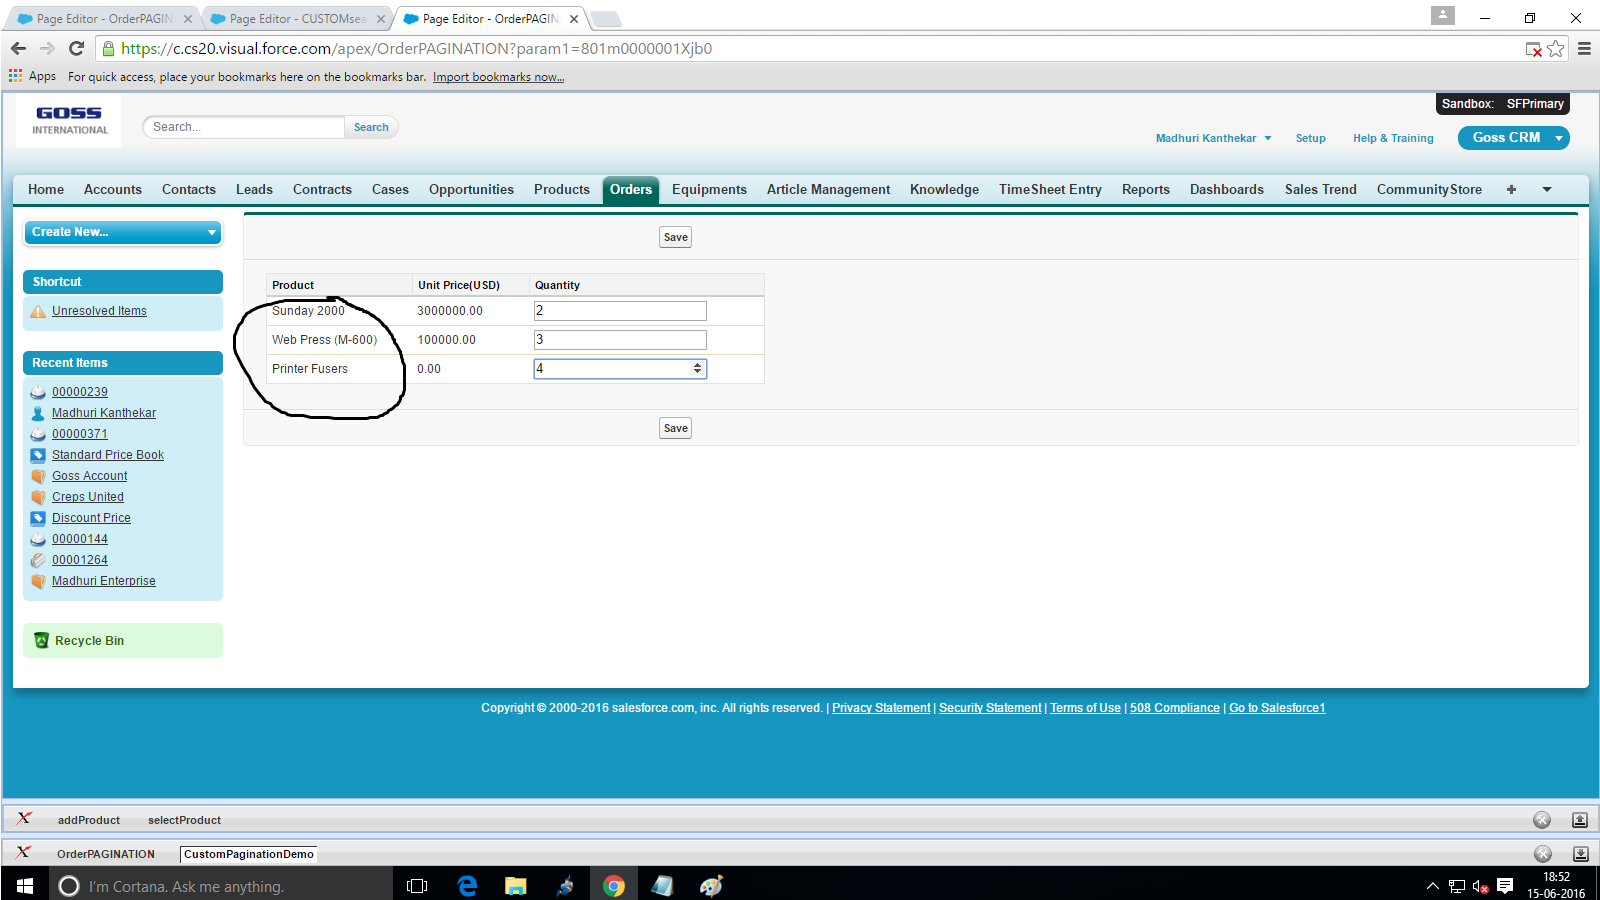This screenshot has width=1600, height=900.
Task: Open Help & Training link
Action: [1393, 138]
